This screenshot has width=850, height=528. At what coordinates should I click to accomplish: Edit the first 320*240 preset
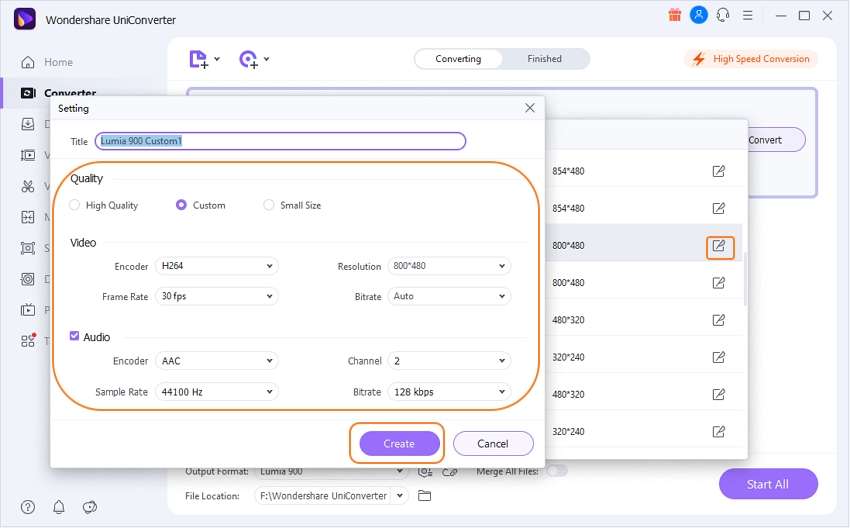(718, 357)
